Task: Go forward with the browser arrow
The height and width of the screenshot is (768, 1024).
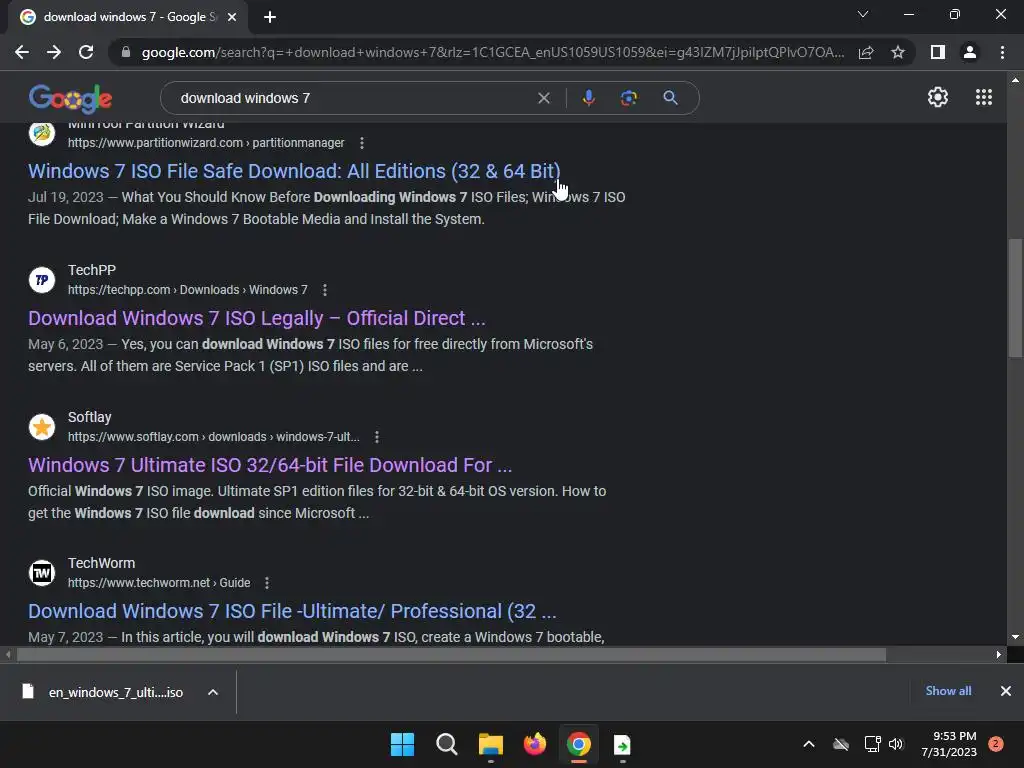Action: (x=54, y=52)
